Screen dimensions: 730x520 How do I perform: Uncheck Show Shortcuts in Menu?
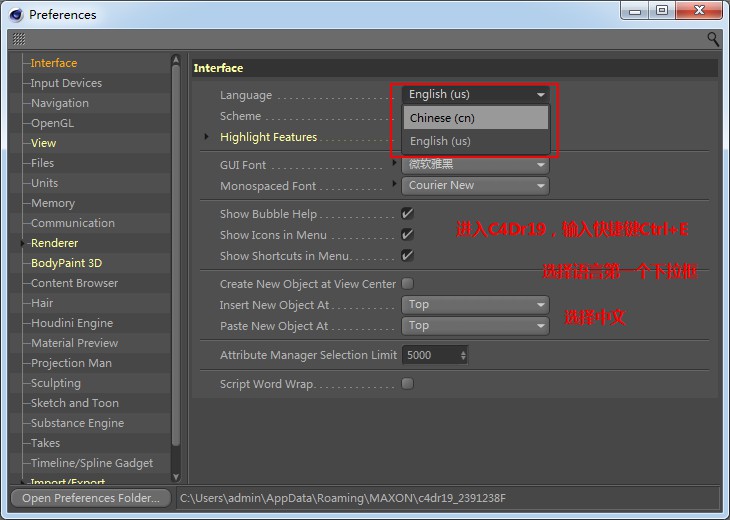click(x=407, y=256)
